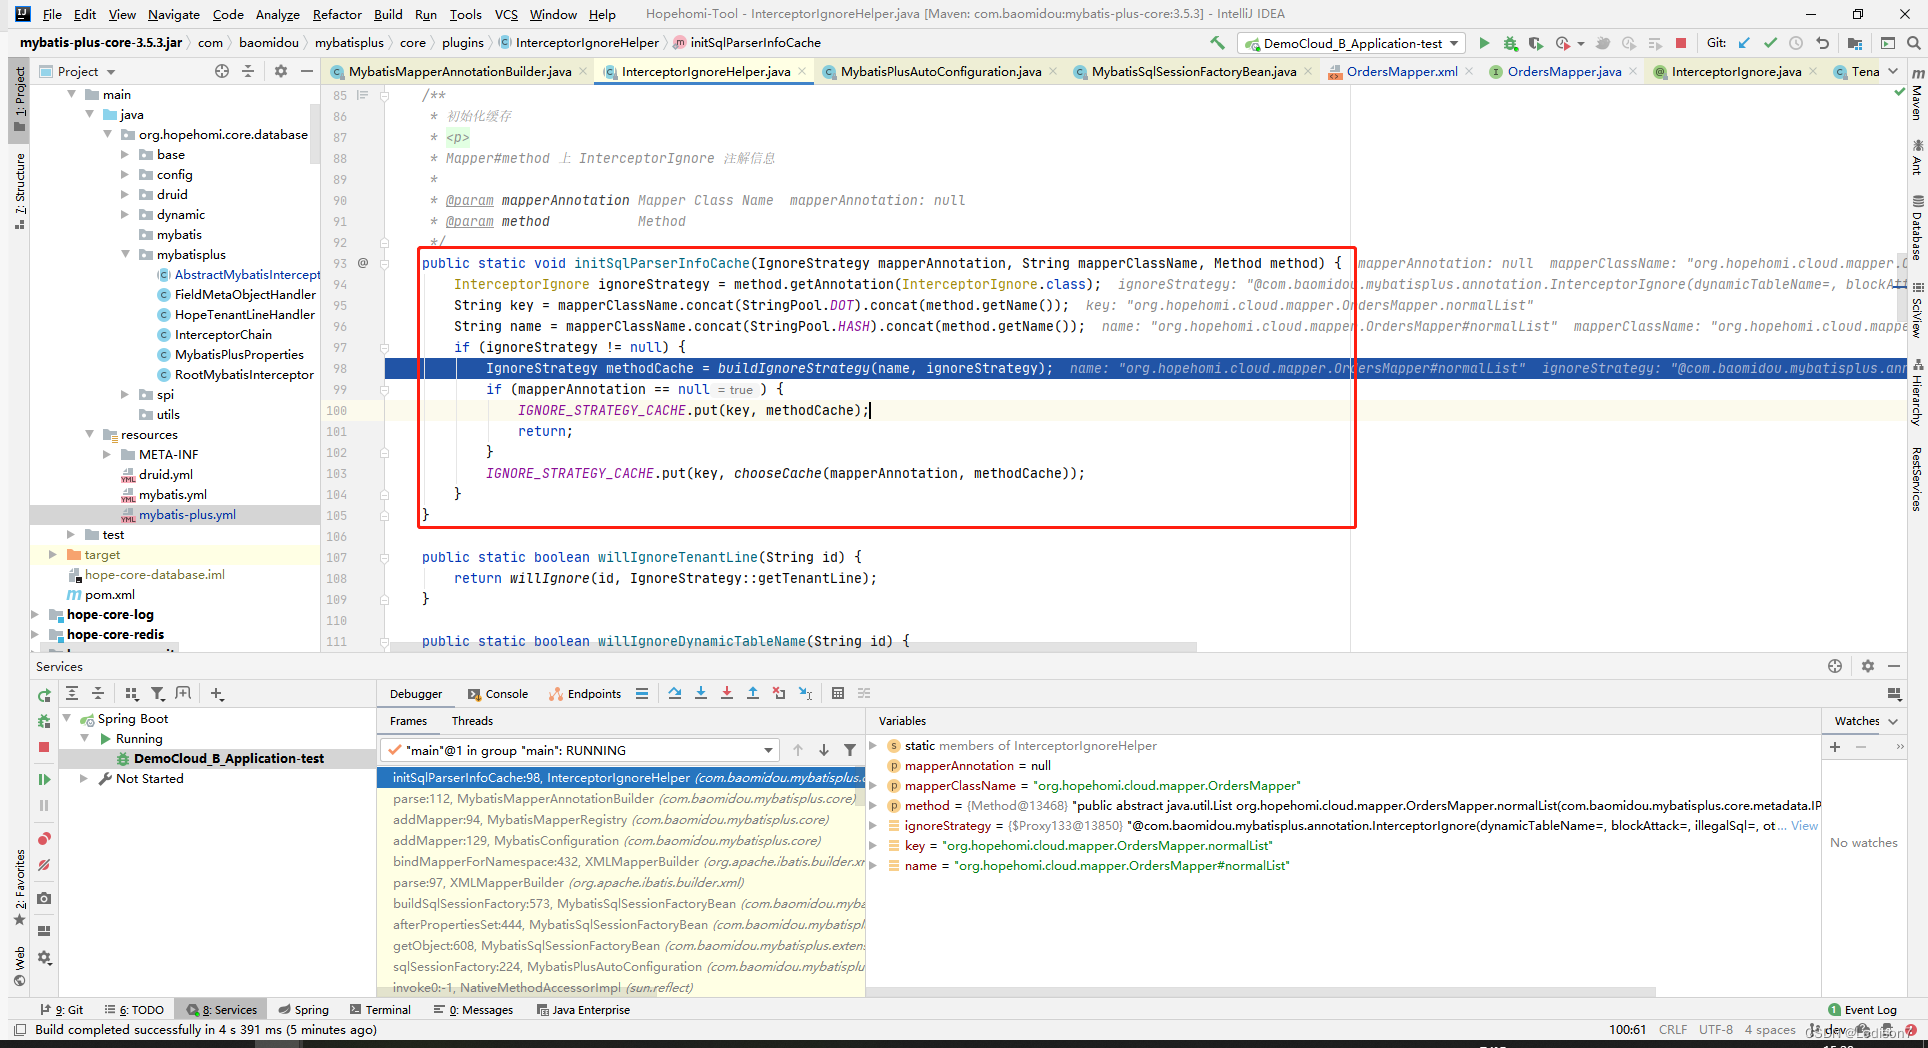Run DemoCloud_B_Application-test with green play icon
Viewport: 1928px width, 1048px height.
pyautogui.click(x=1484, y=43)
